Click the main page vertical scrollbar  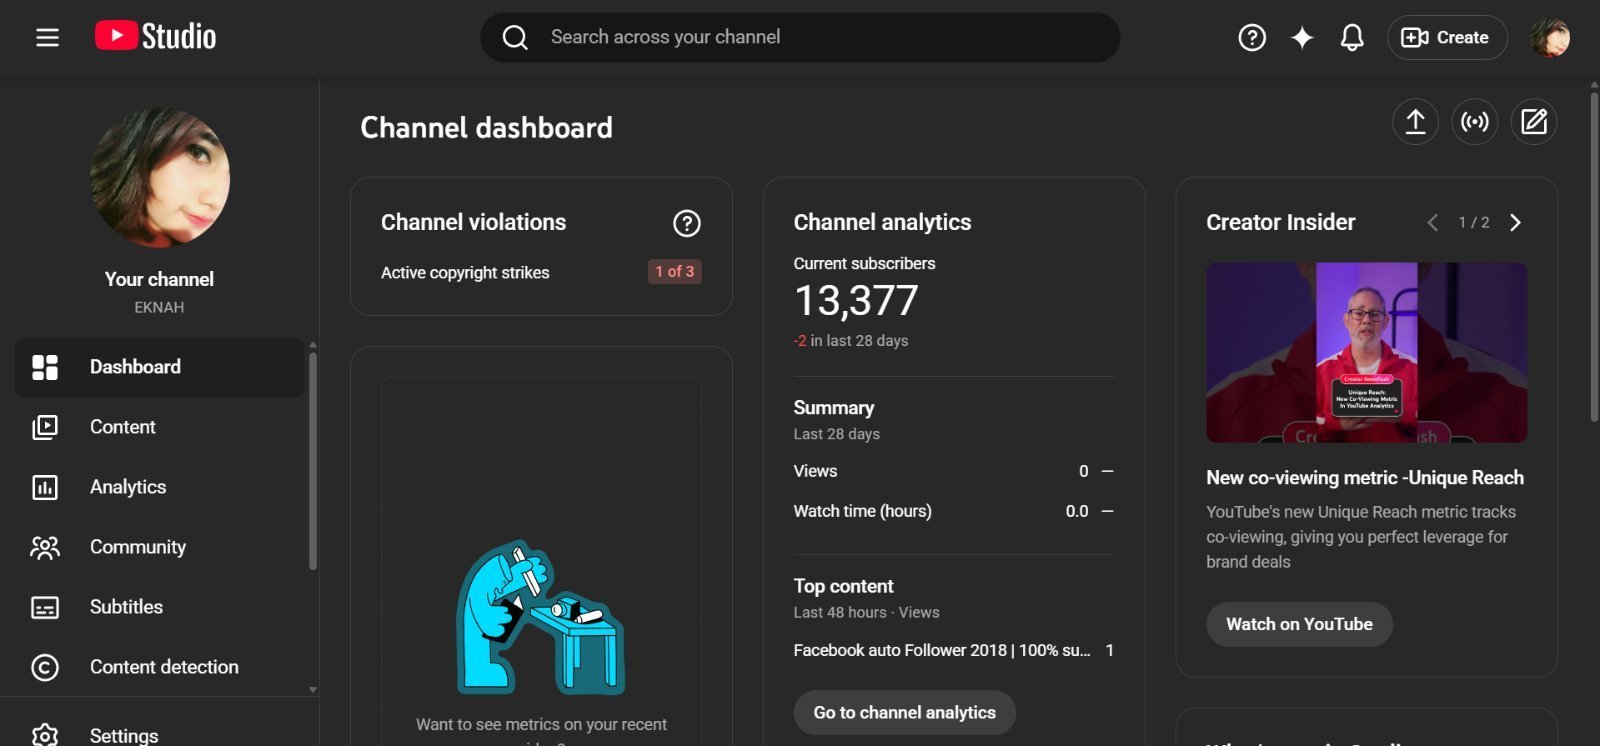point(1594,258)
